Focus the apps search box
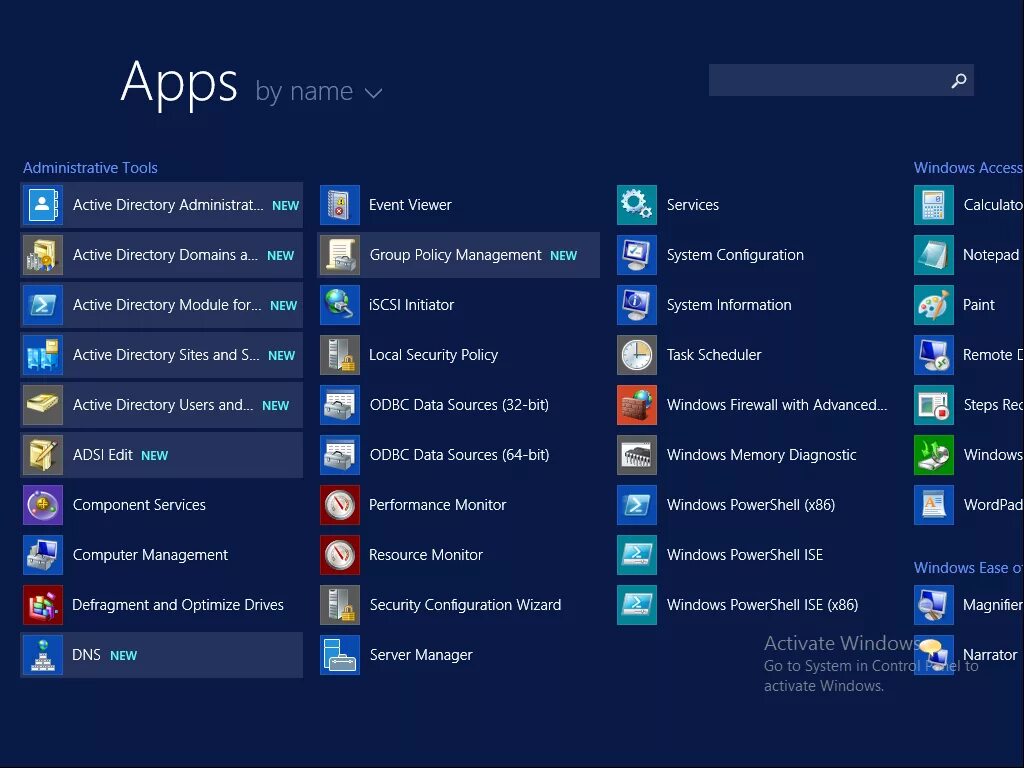Screen dimensions: 1024x768 pos(841,80)
